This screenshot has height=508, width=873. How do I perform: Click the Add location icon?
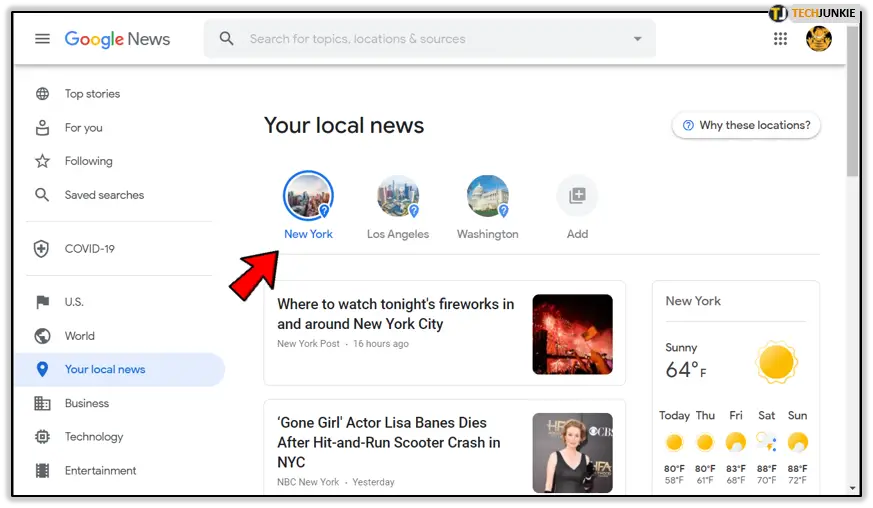[x=577, y=196]
